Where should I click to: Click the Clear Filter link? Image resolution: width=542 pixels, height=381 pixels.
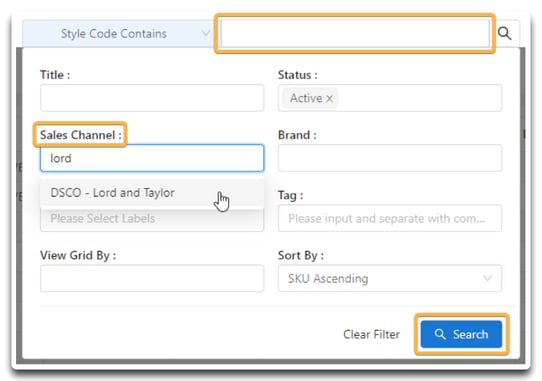[x=371, y=334]
